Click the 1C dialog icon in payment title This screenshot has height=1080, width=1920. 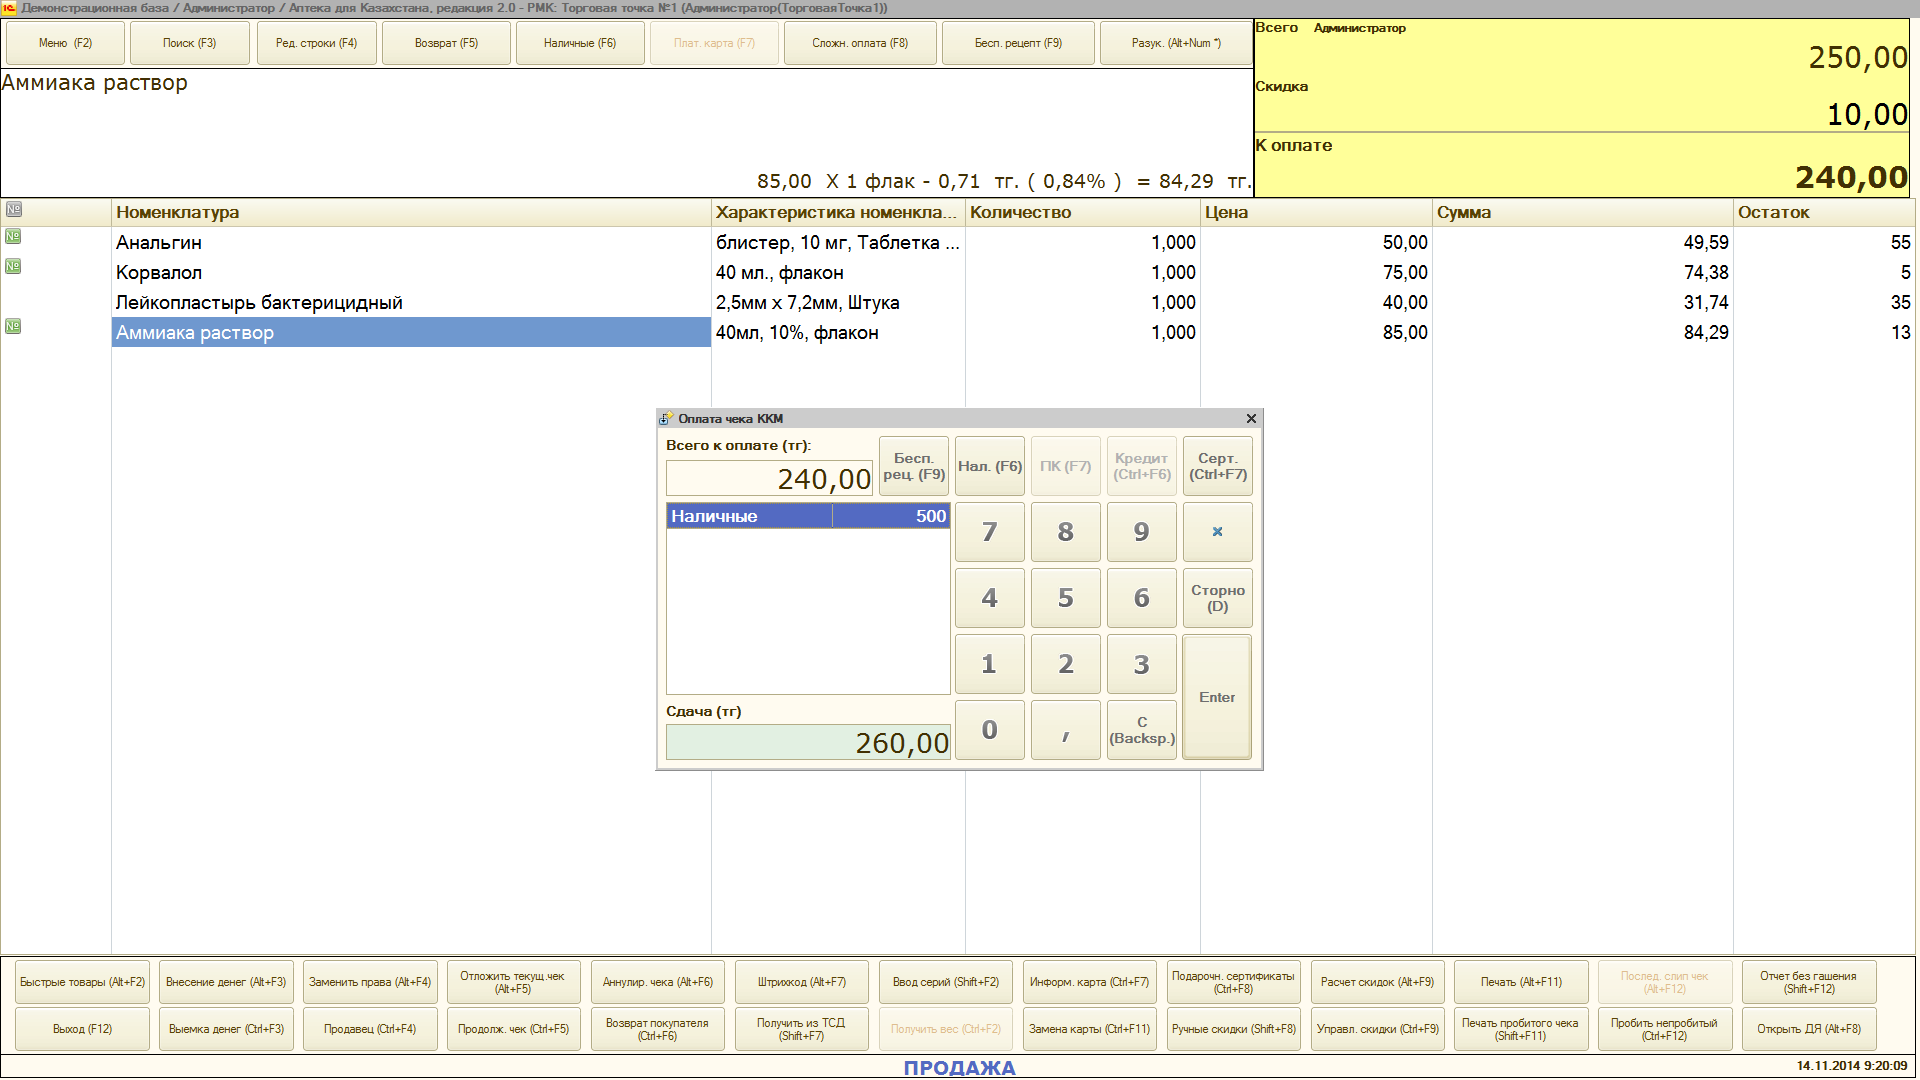click(666, 419)
